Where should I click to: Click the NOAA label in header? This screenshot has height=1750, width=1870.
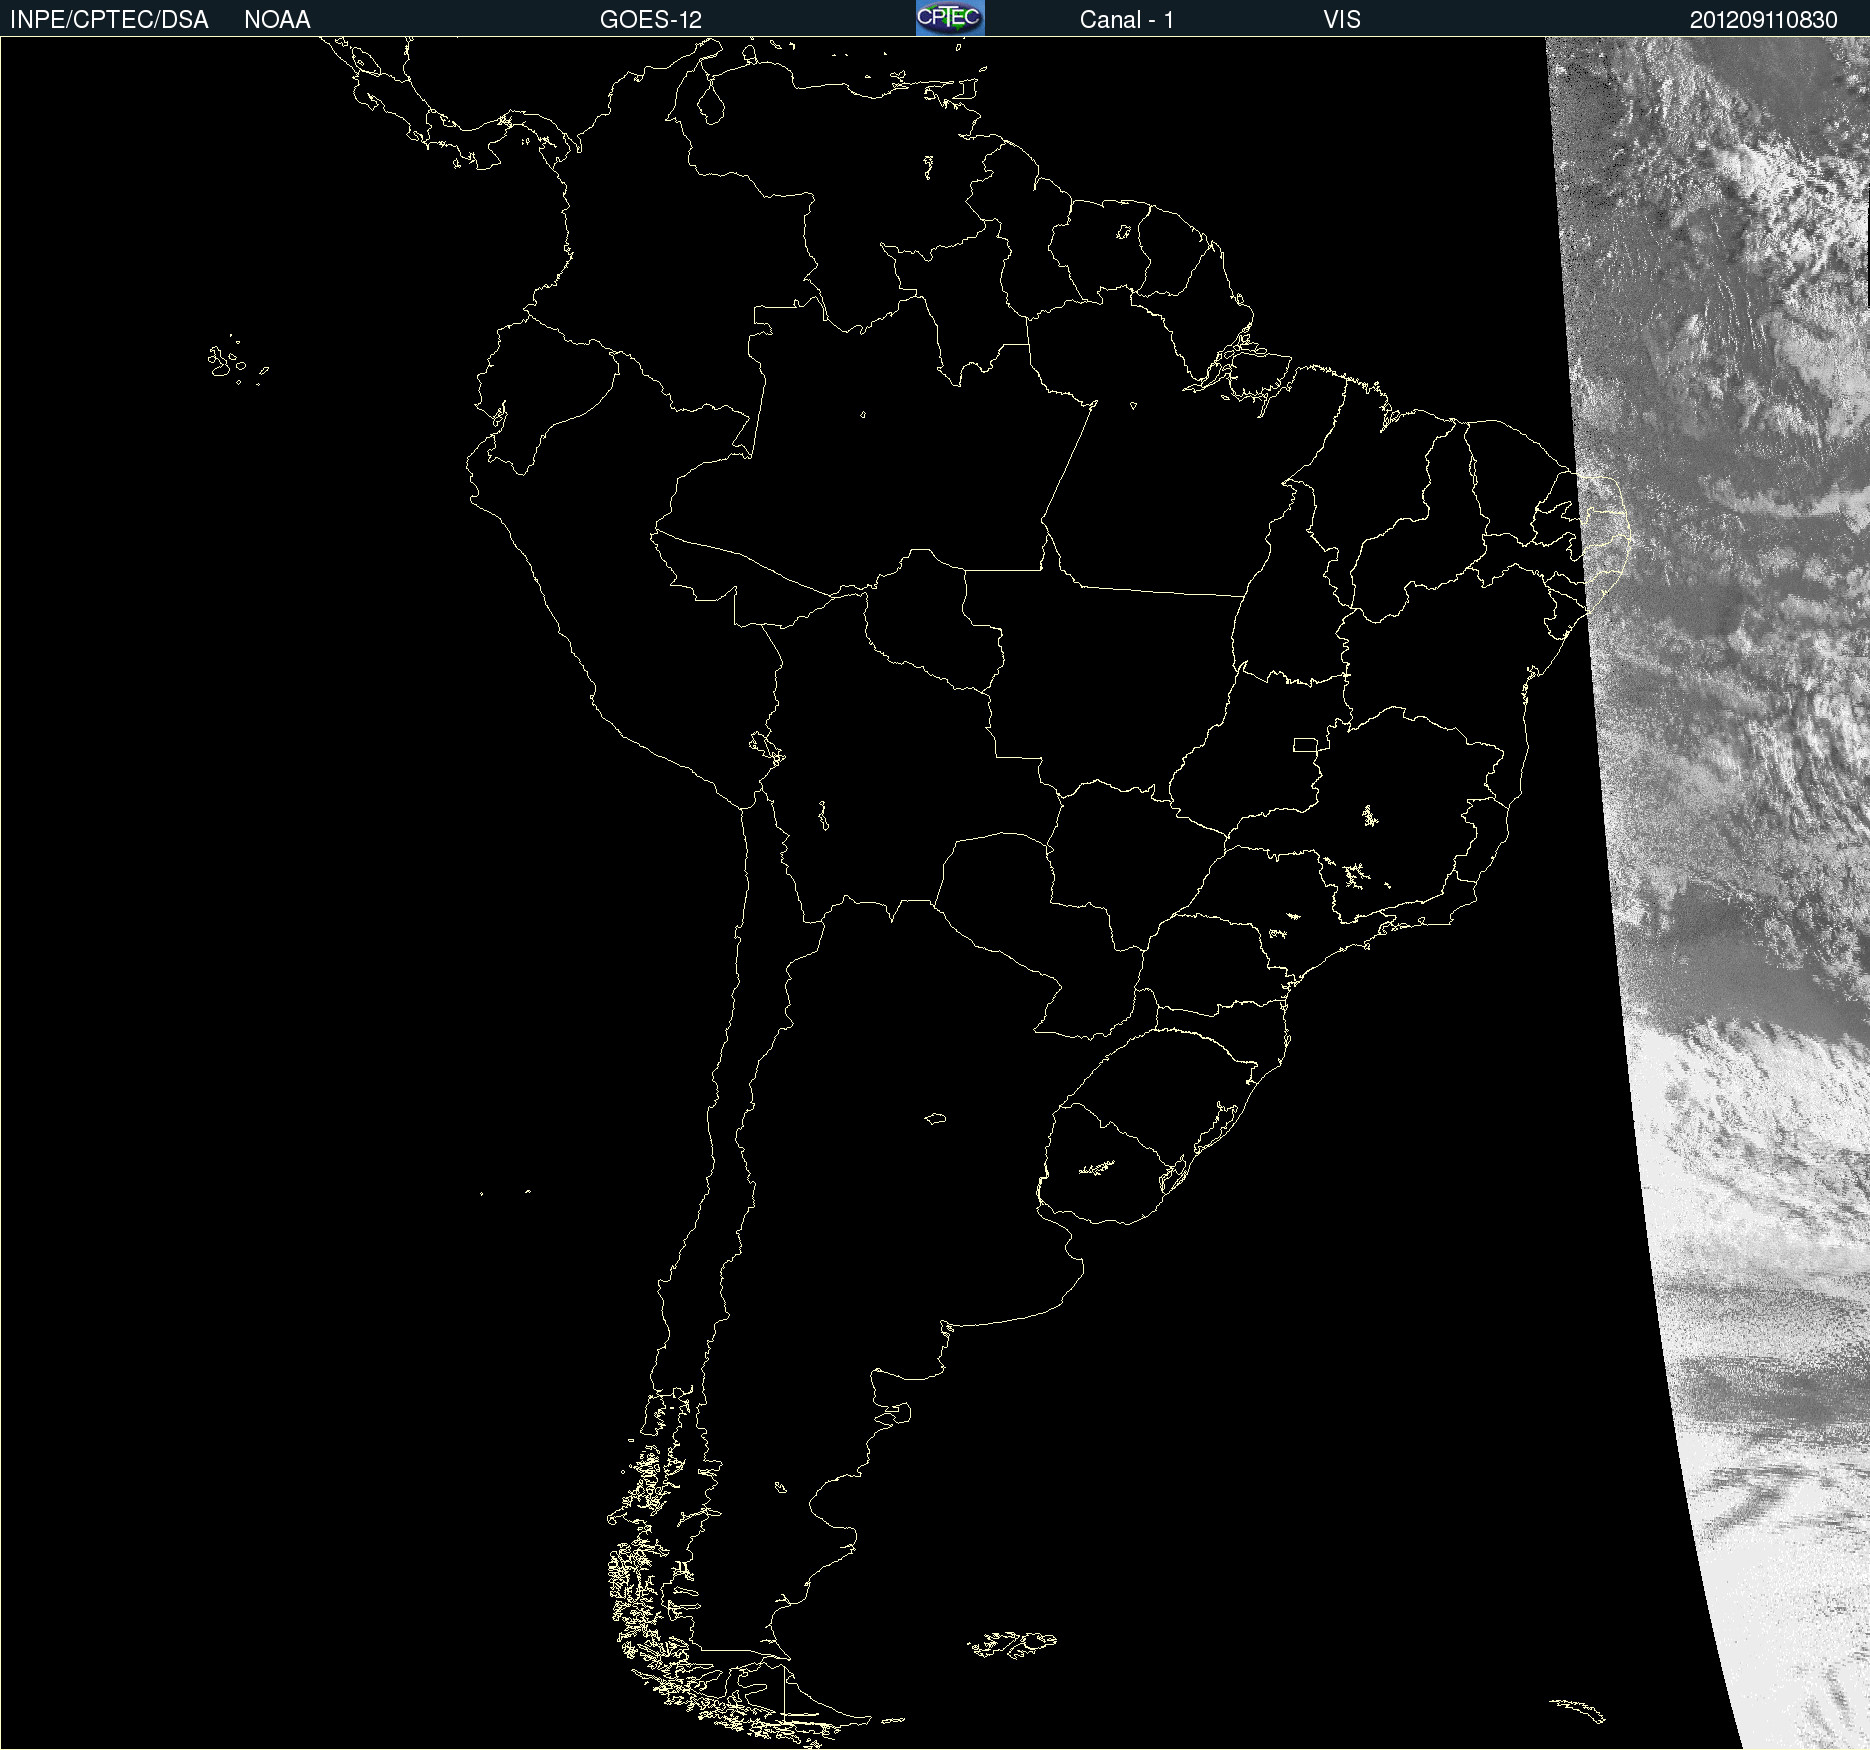pos(277,20)
